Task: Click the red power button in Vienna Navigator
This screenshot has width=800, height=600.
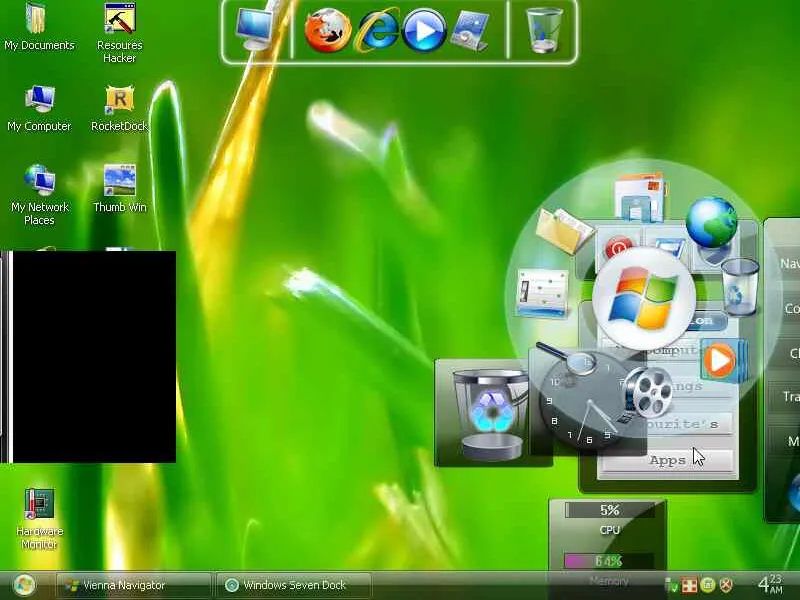Action: point(618,247)
